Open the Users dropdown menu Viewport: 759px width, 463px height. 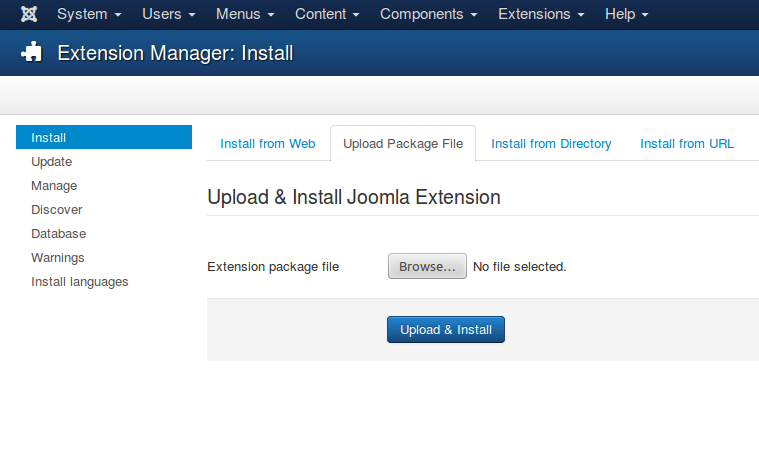[x=168, y=14]
